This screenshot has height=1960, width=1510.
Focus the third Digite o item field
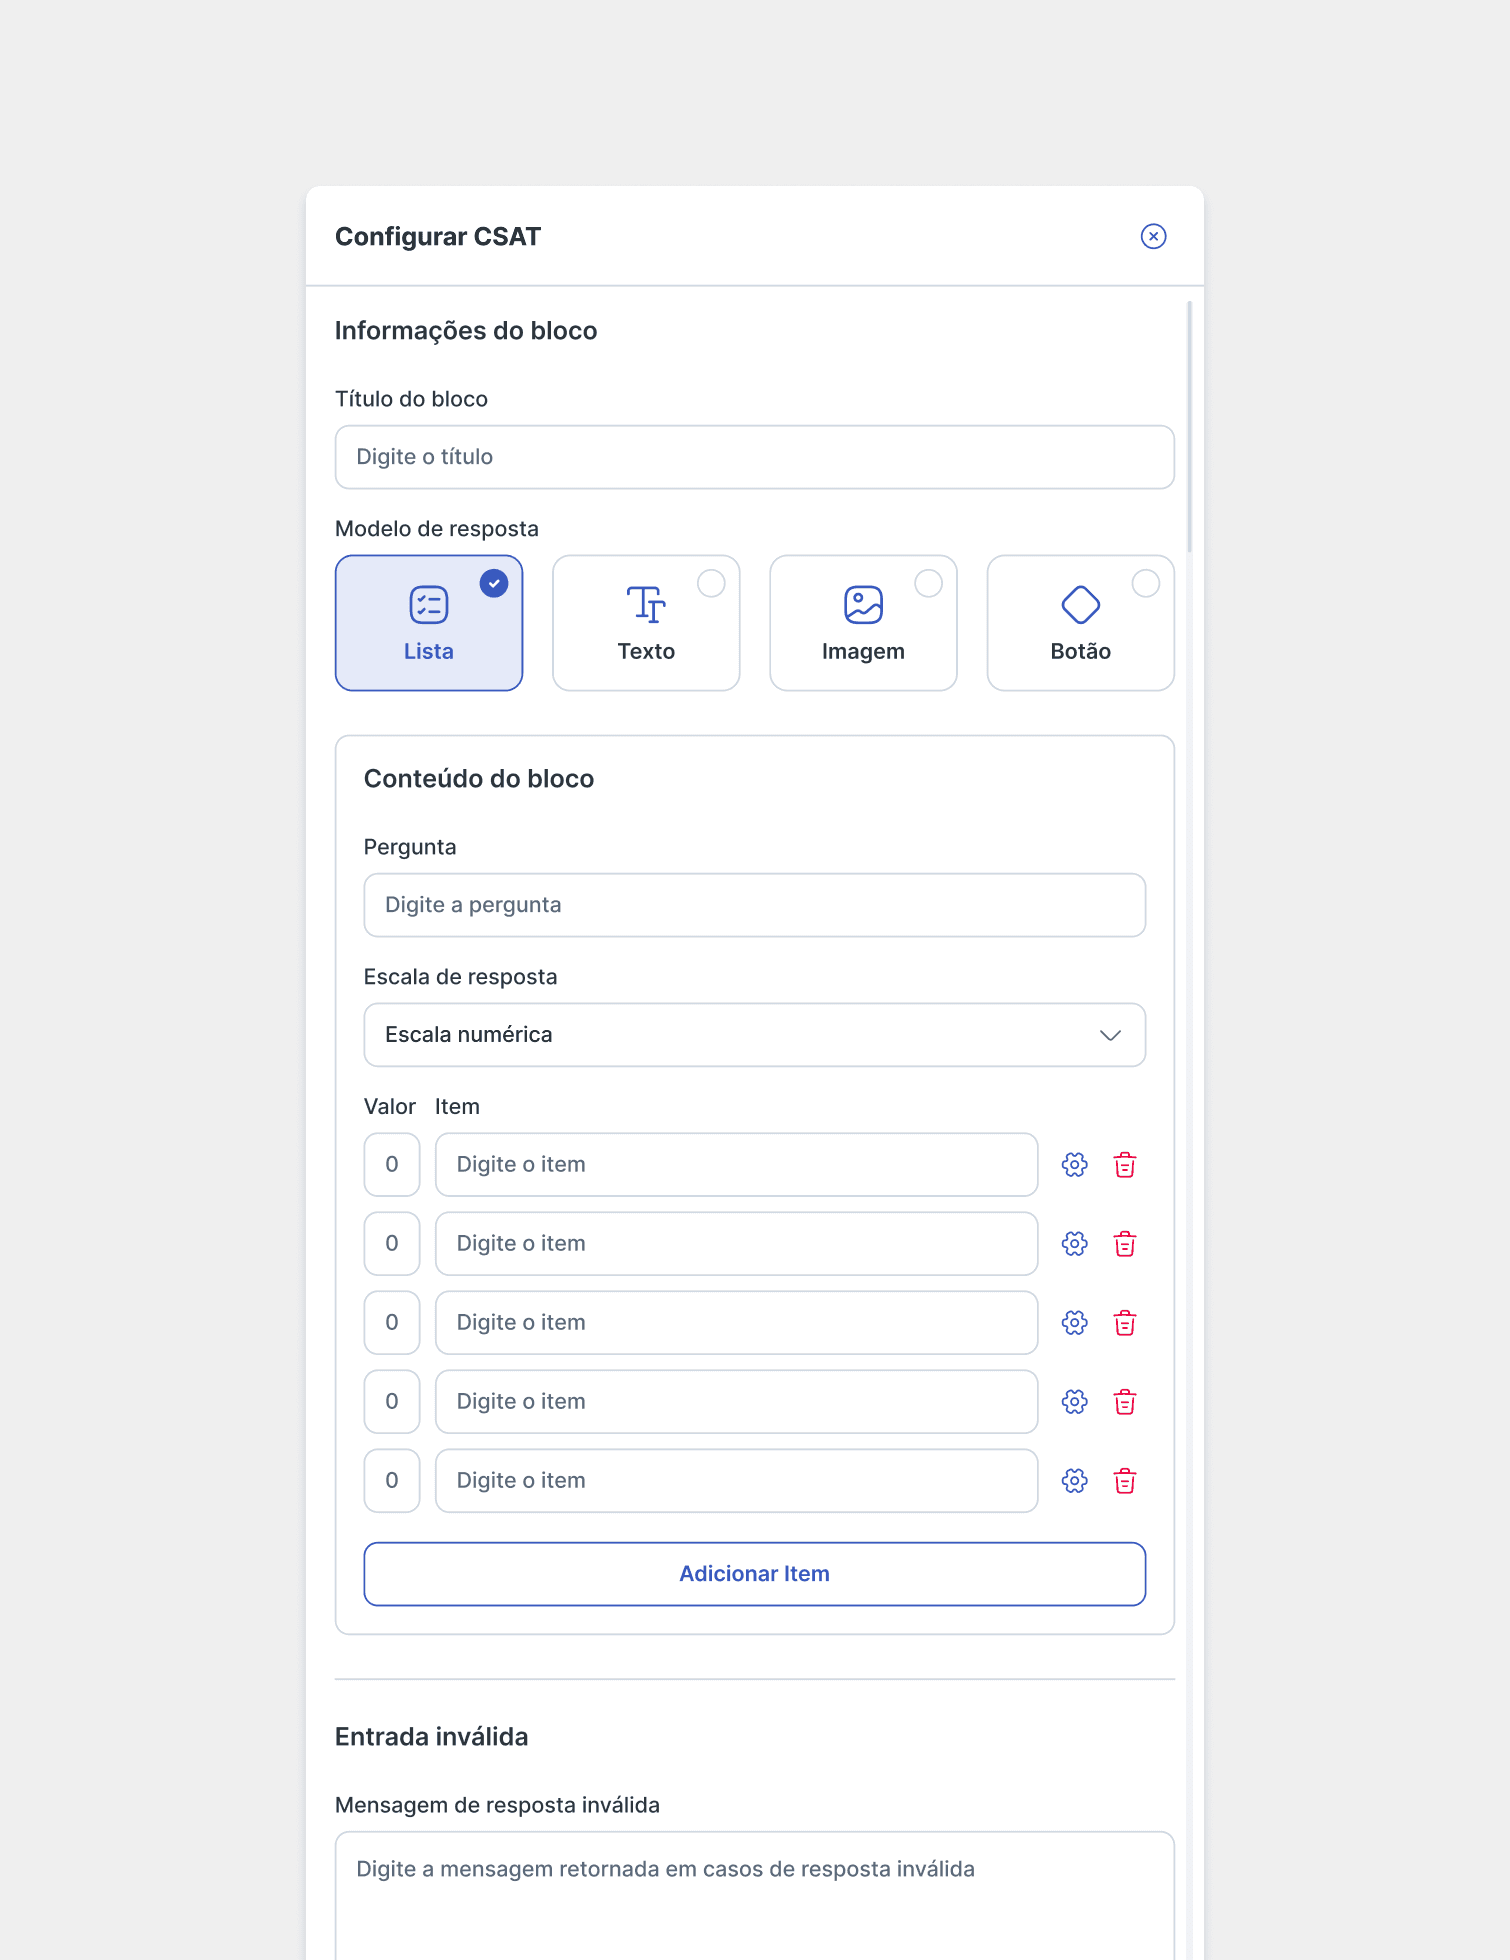(736, 1323)
